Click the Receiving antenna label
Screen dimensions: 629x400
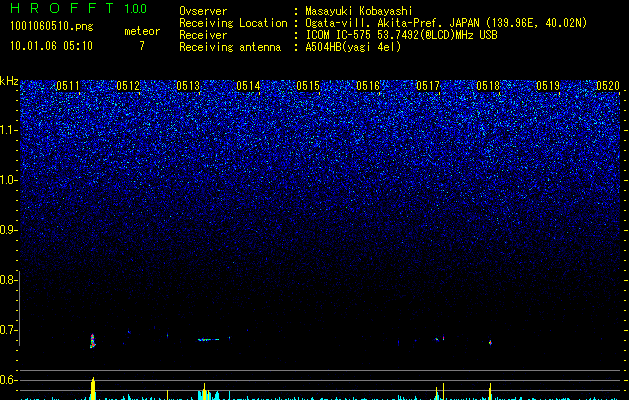pos(230,47)
